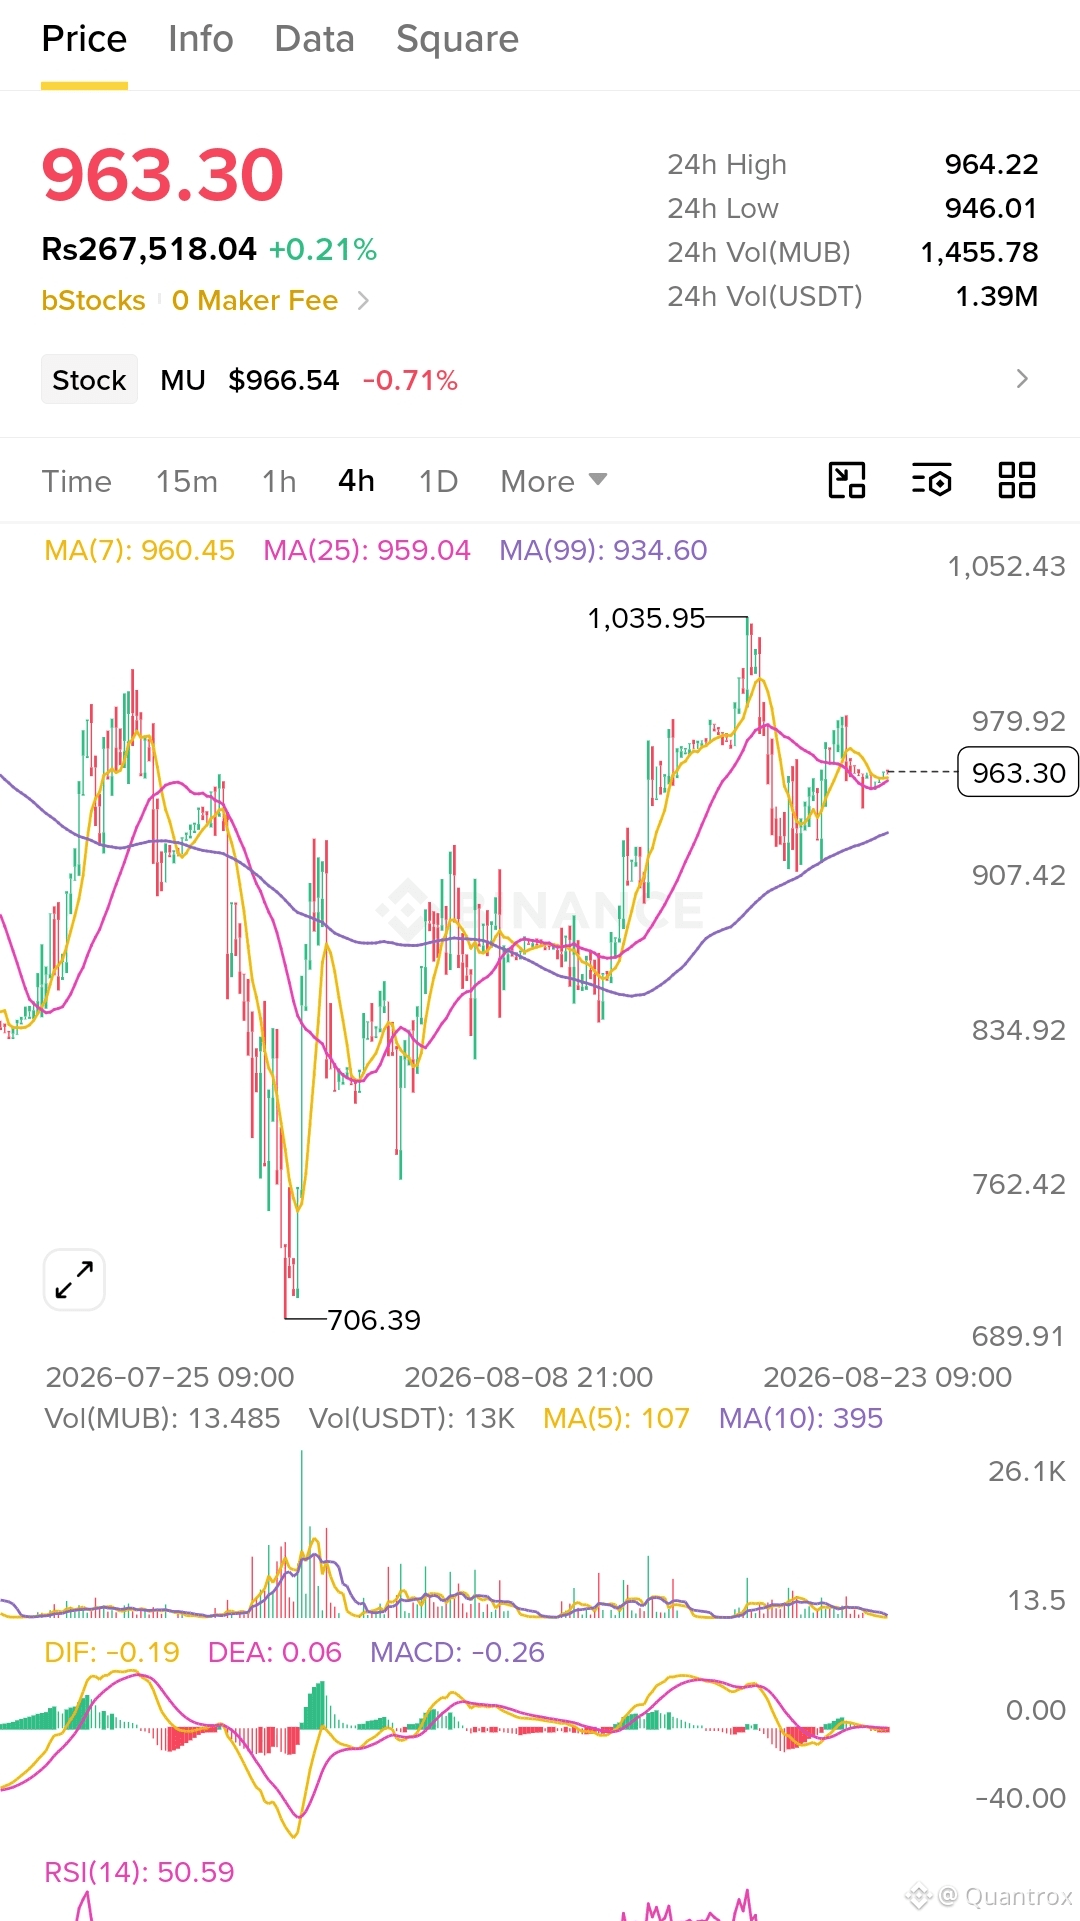1080x1921 pixels.
Task: Tap the 24h Vol(USDT) value 1.39M
Action: (x=996, y=296)
